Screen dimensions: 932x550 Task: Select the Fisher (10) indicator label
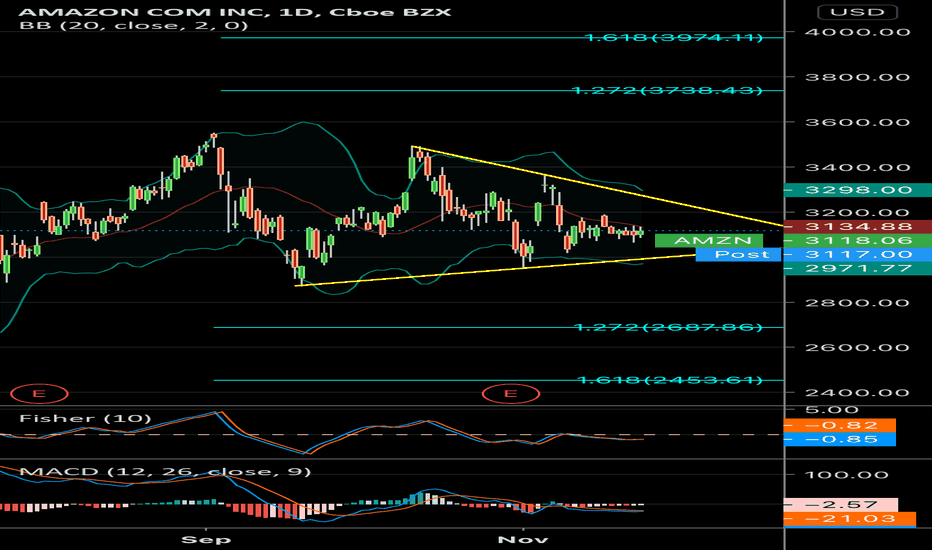[x=85, y=419]
